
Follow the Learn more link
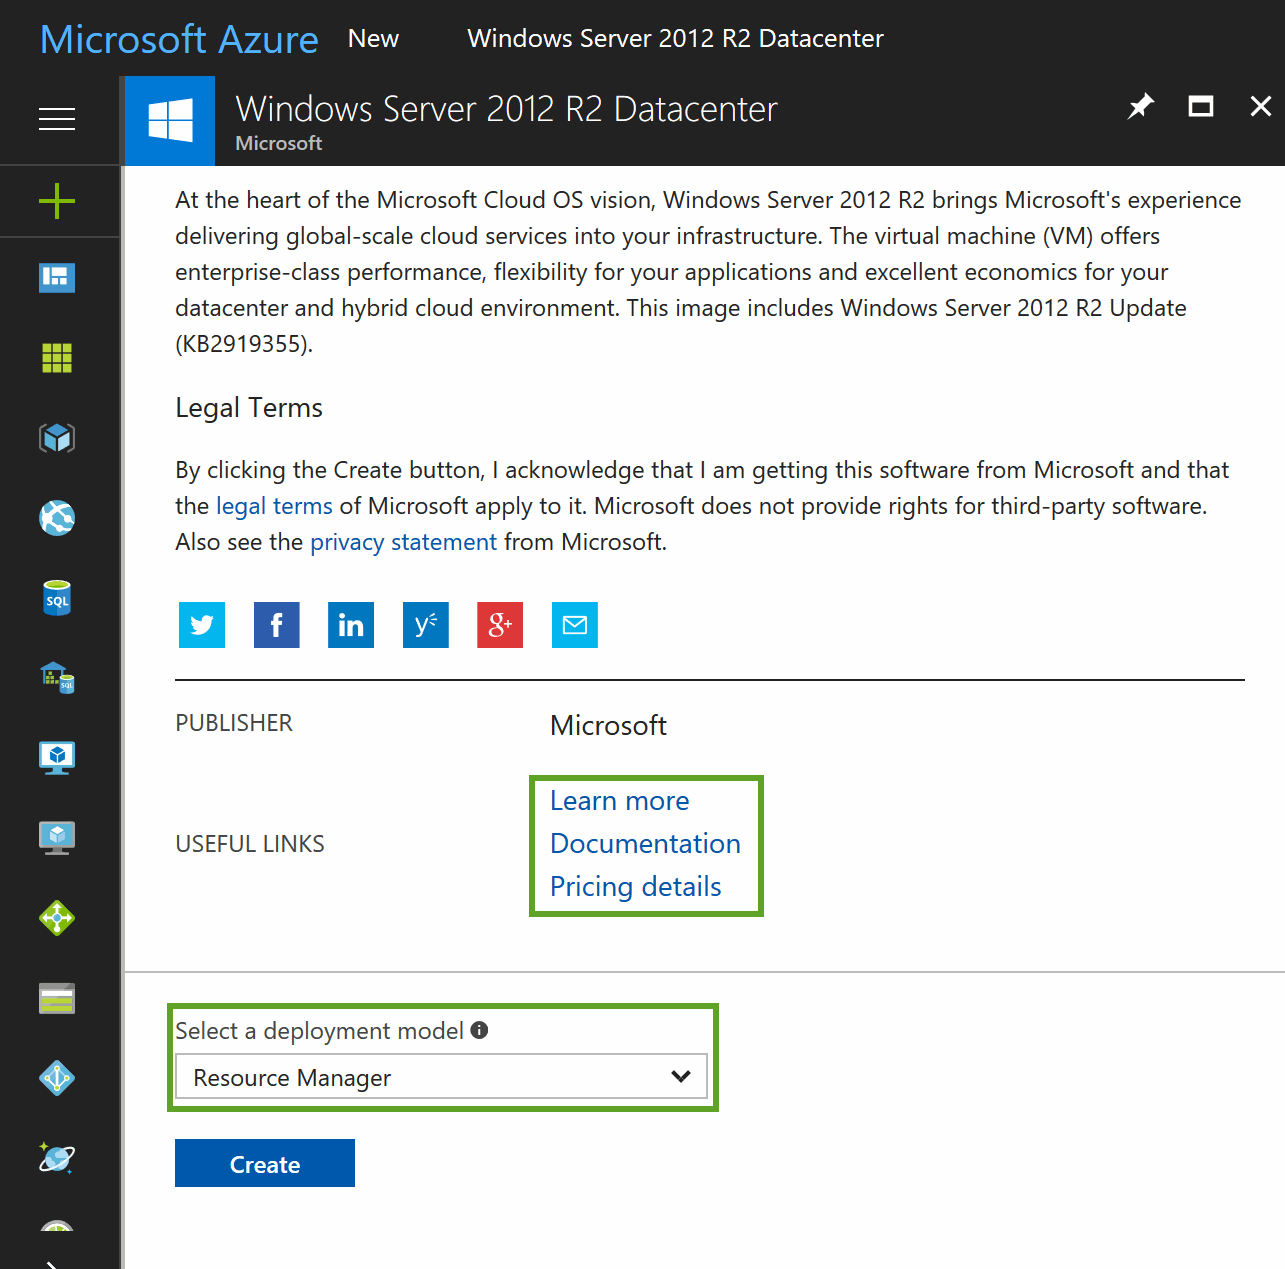coord(620,801)
